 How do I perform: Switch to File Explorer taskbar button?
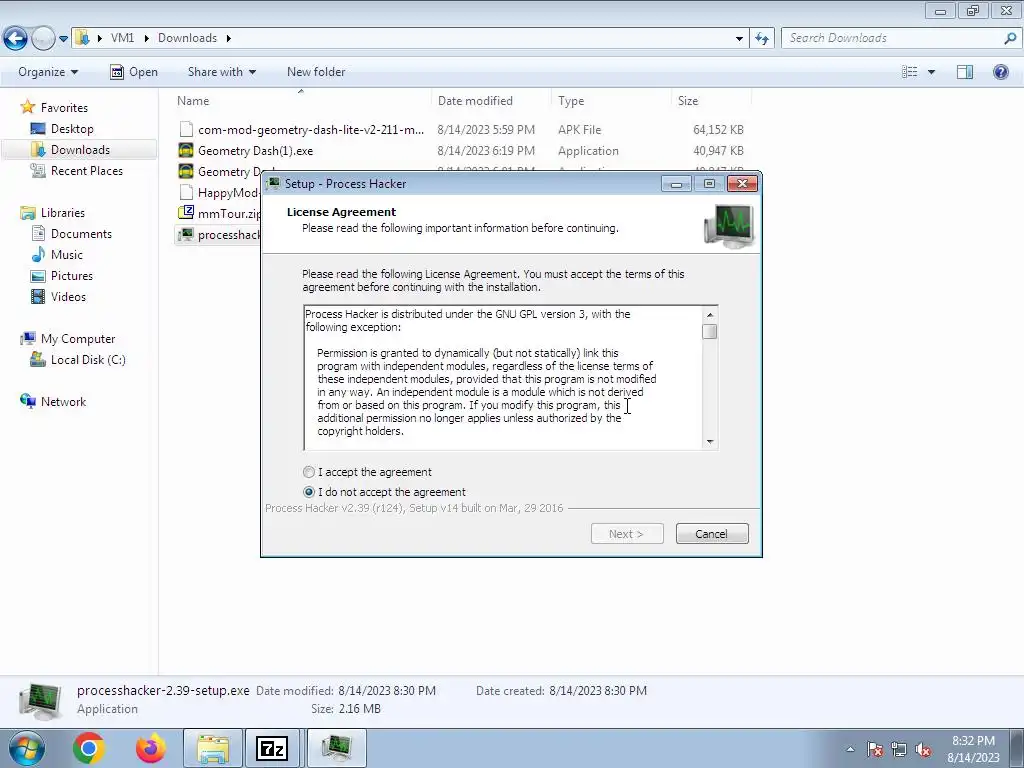click(x=213, y=748)
